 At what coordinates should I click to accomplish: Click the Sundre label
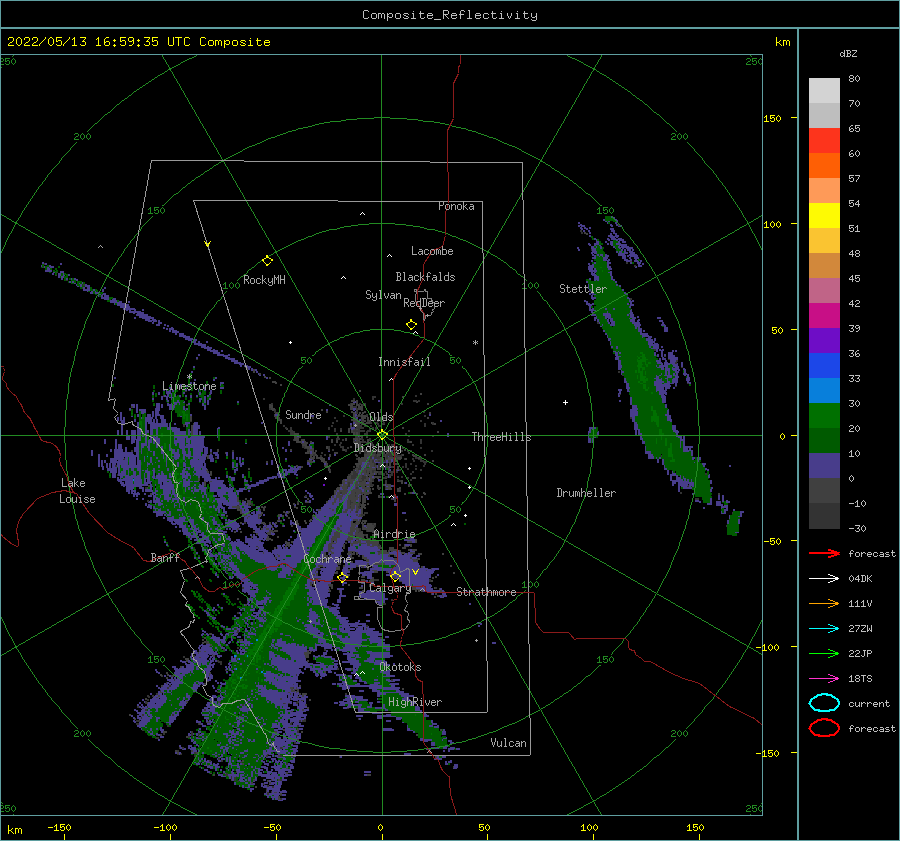click(303, 414)
